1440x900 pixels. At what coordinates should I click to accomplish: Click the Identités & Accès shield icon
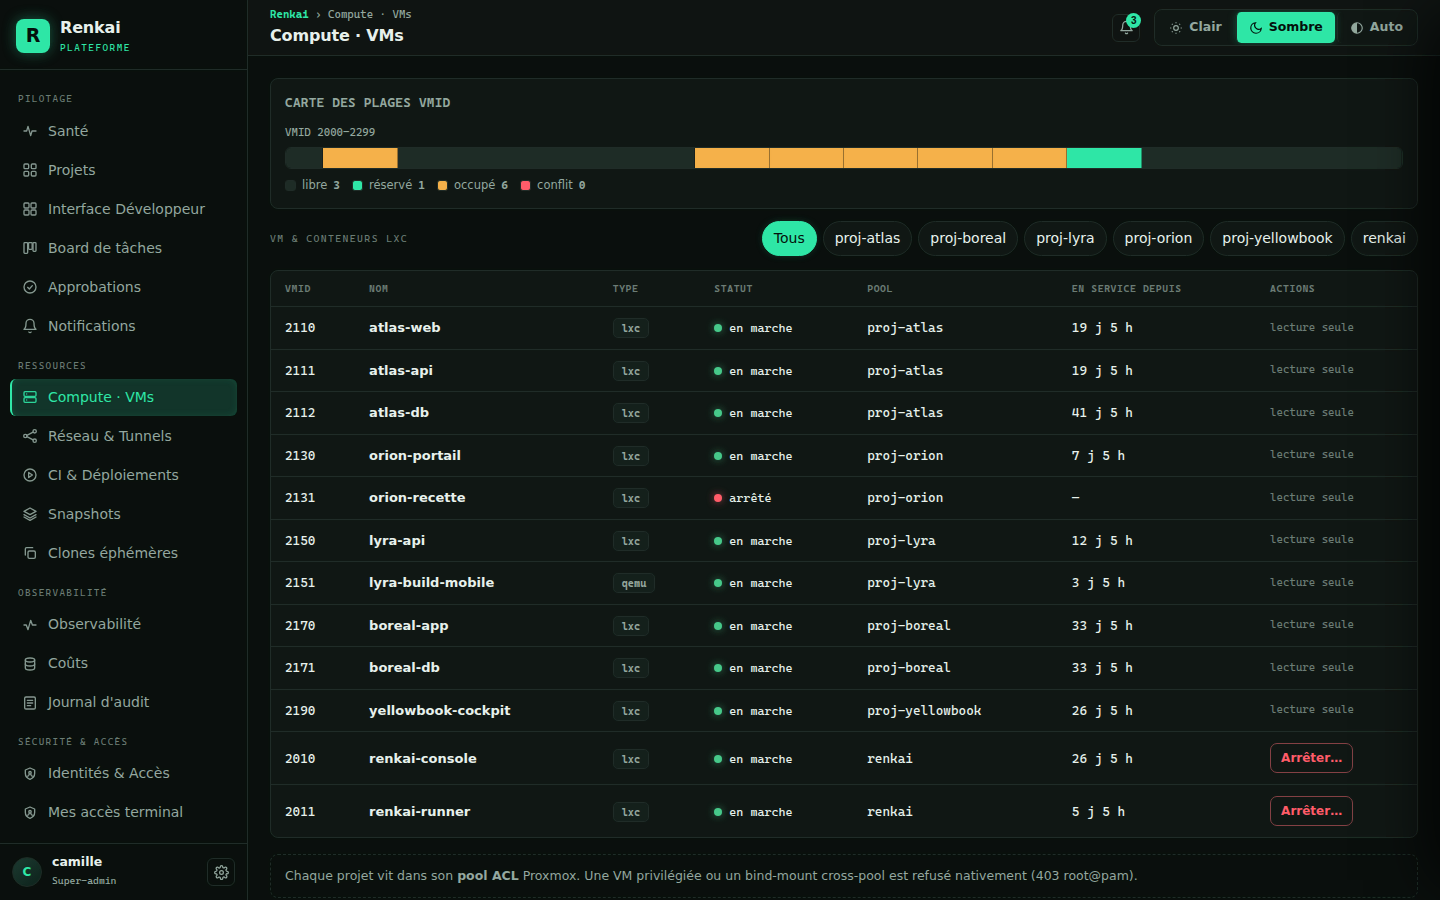(x=30, y=773)
